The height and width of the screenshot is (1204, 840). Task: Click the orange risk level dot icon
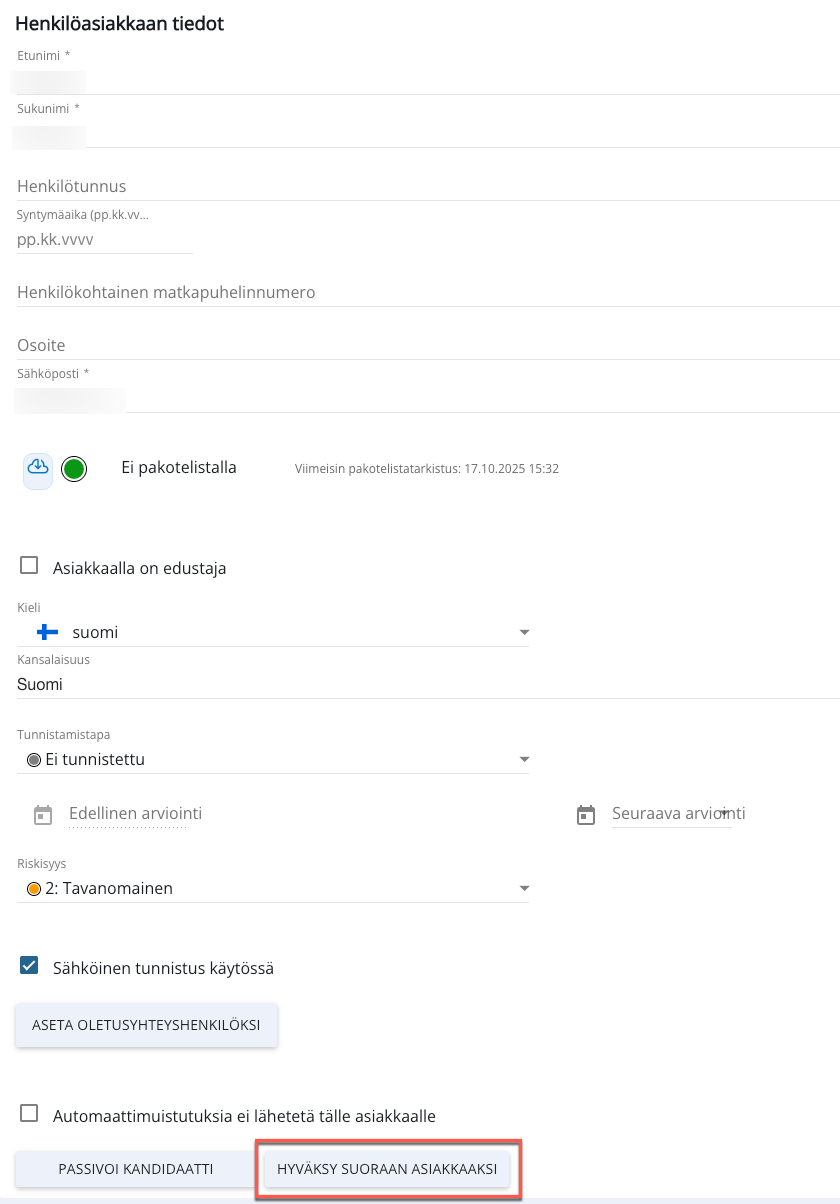point(33,888)
